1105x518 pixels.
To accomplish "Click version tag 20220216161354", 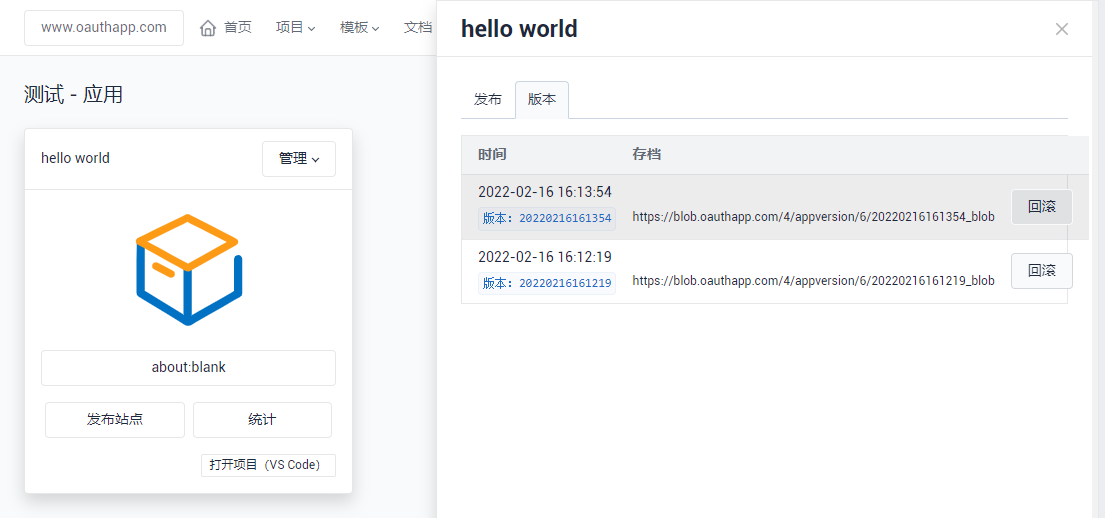I will [x=546, y=218].
